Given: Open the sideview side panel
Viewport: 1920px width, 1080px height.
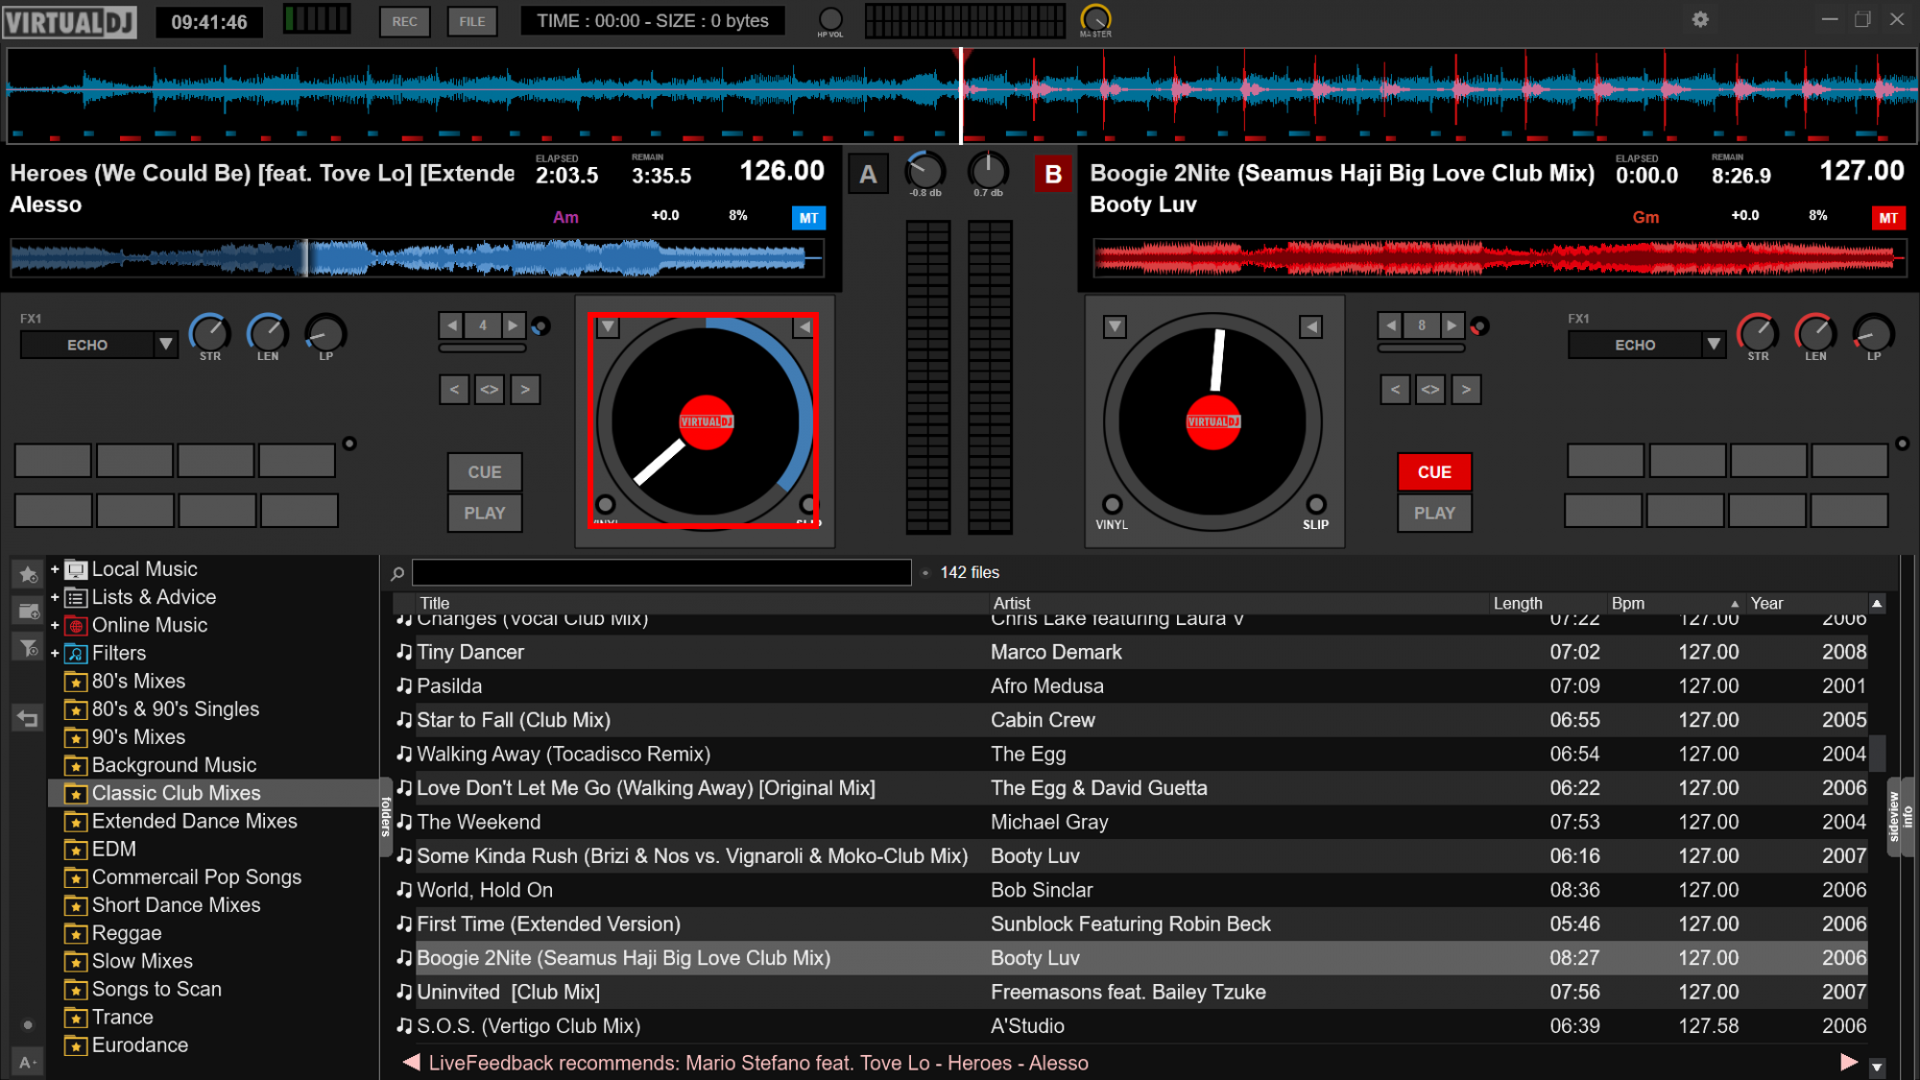Looking at the screenshot, I should [1893, 816].
